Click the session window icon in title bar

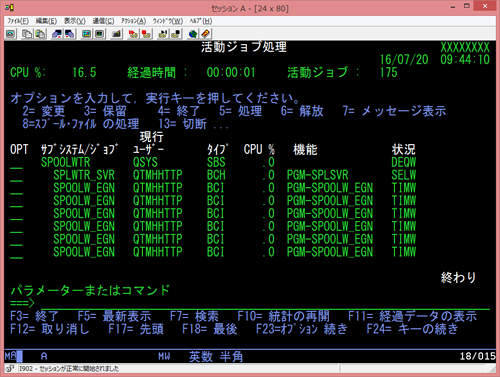[x=9, y=8]
